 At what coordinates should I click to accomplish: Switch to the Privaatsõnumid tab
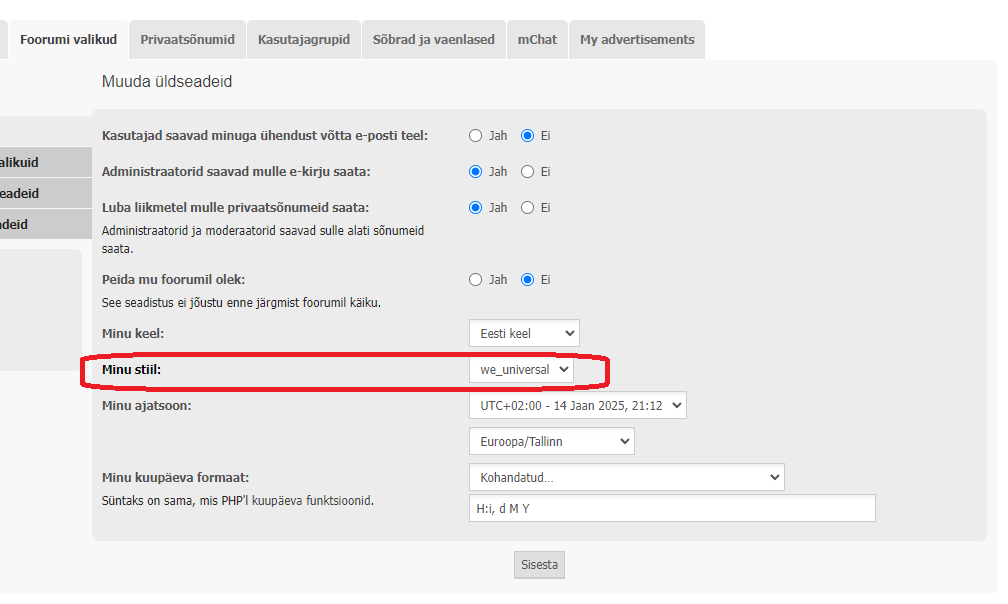(x=187, y=40)
